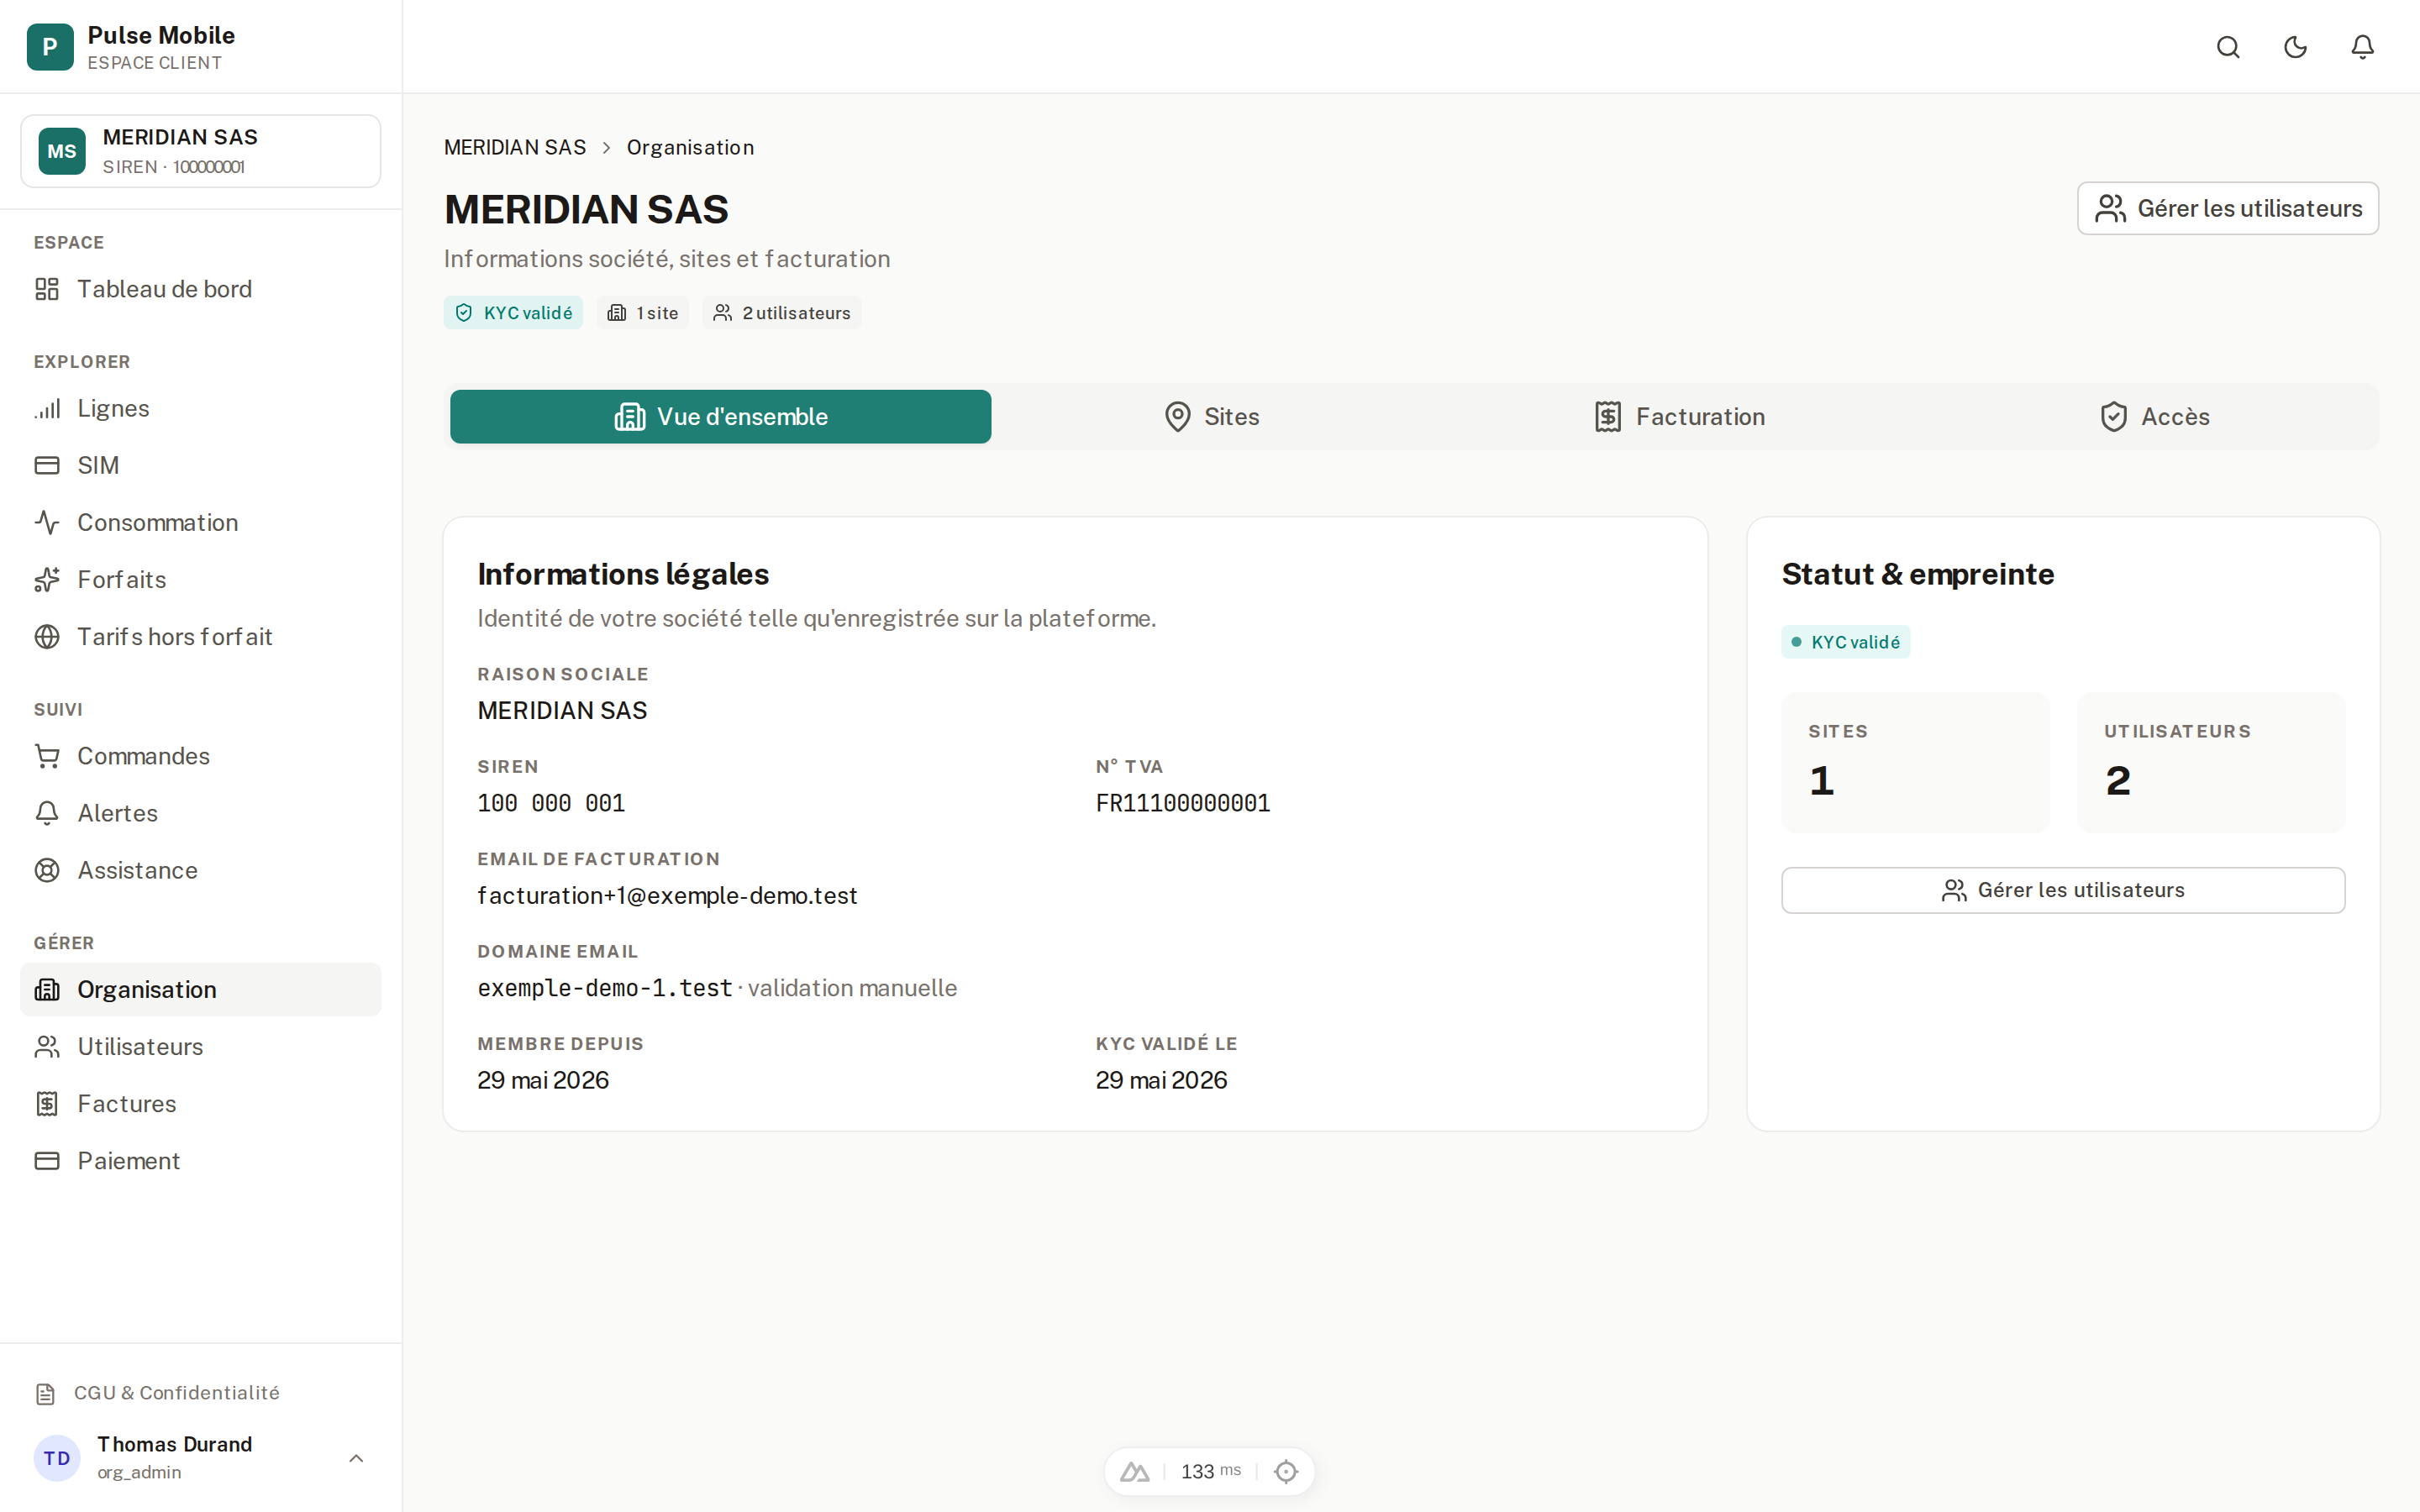Click Gérer les utilisateurs in Statut card
Viewport: 2420px width, 1512px height.
click(2062, 890)
